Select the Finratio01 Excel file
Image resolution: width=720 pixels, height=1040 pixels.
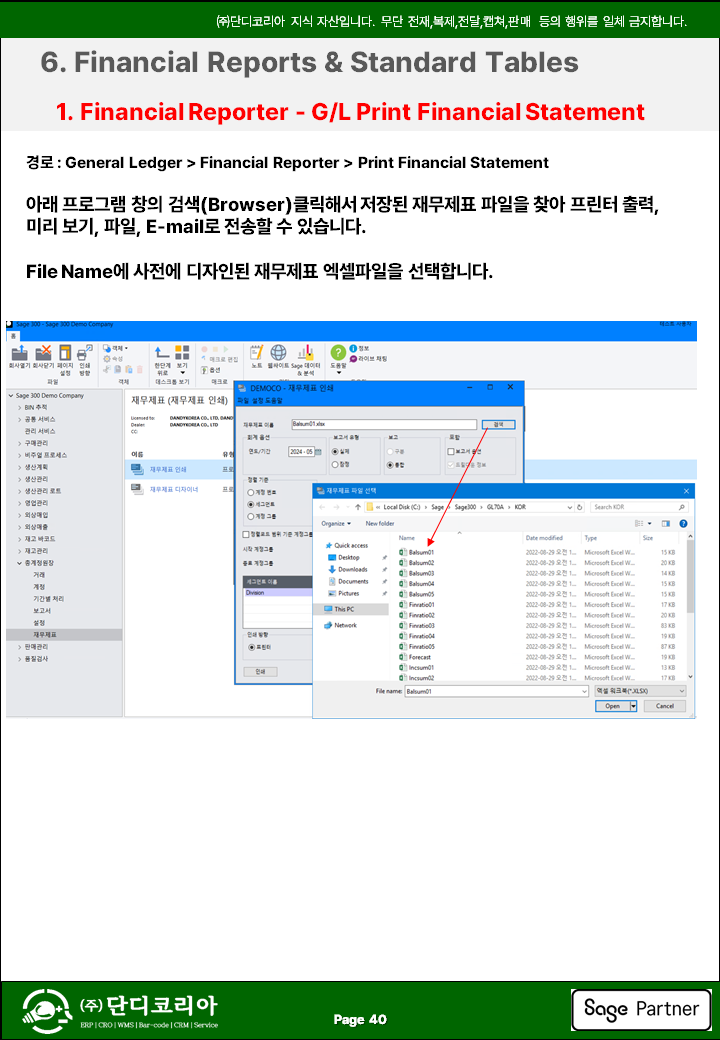pyautogui.click(x=416, y=604)
